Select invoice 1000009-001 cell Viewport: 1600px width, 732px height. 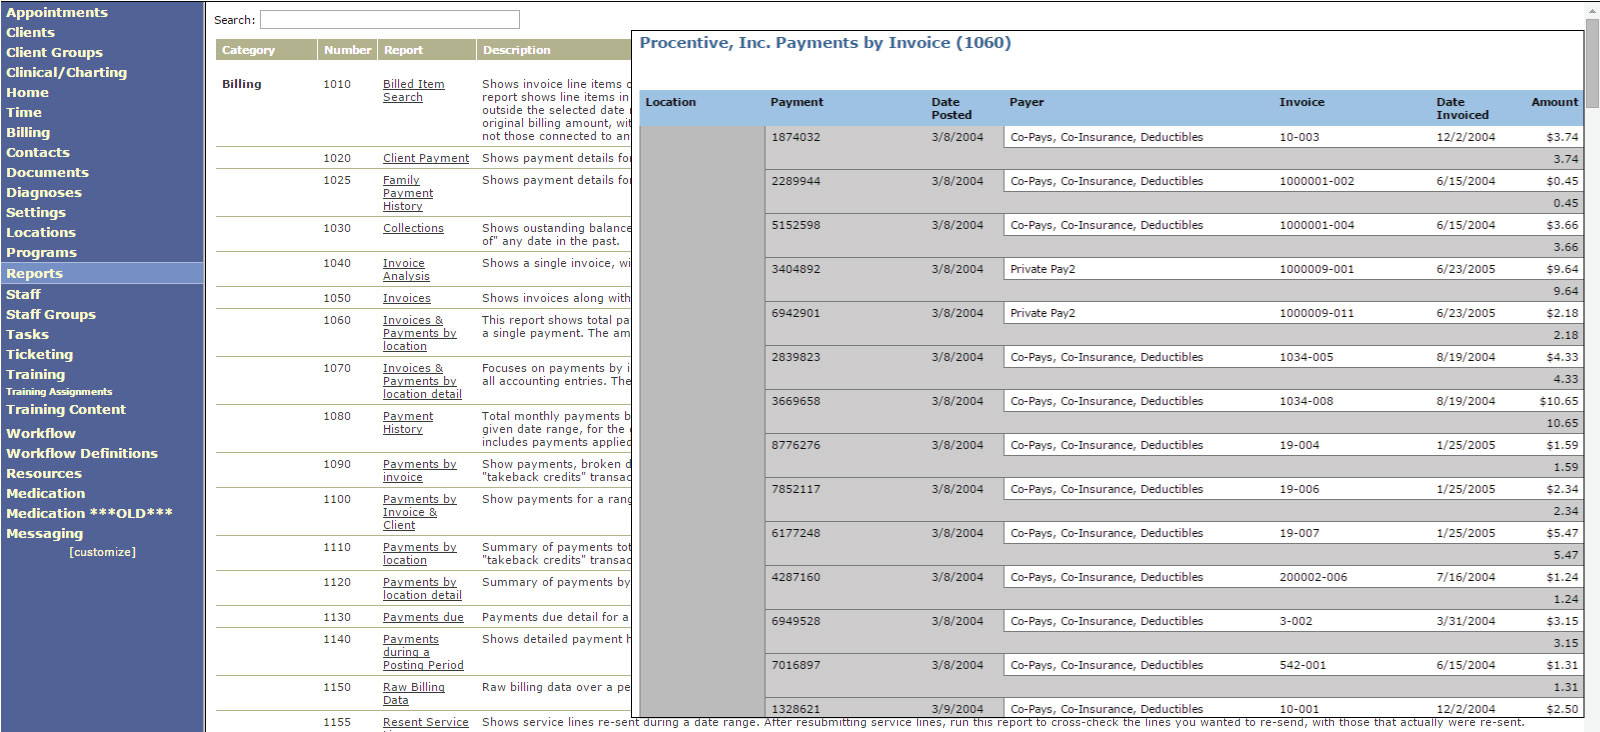click(1316, 269)
